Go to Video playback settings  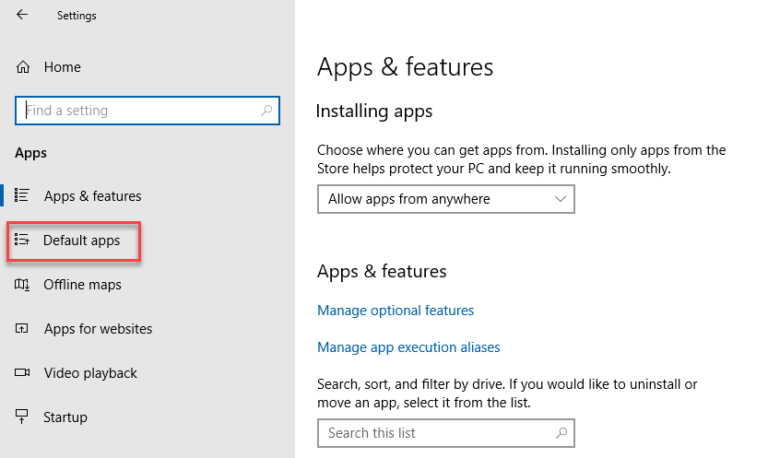(91, 373)
